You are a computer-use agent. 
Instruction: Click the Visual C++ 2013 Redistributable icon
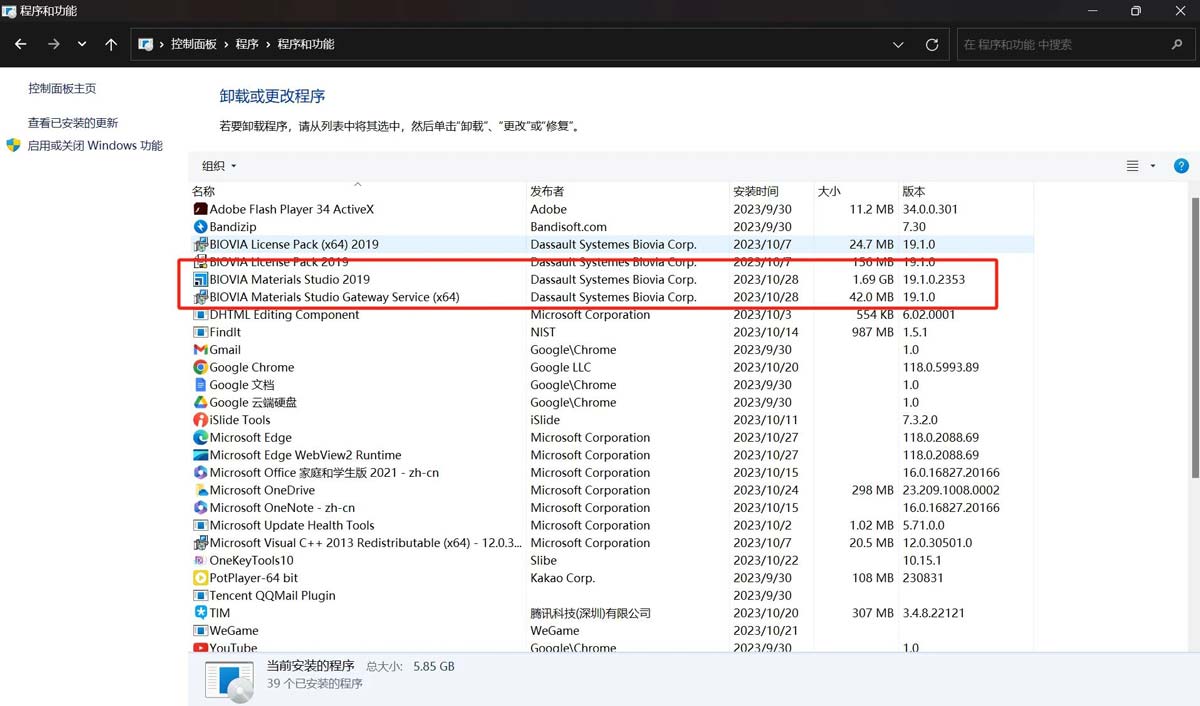pyautogui.click(x=200, y=543)
